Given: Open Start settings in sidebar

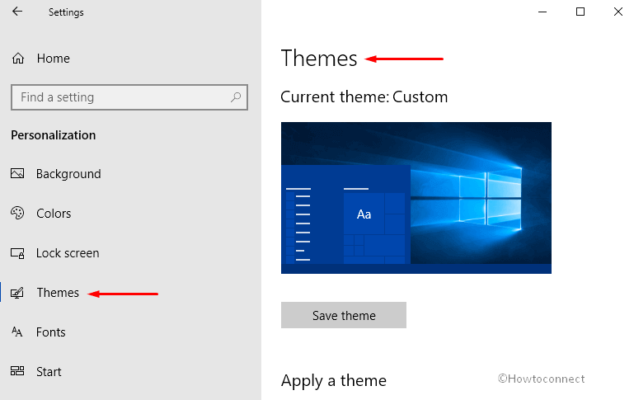Looking at the screenshot, I should (x=49, y=371).
